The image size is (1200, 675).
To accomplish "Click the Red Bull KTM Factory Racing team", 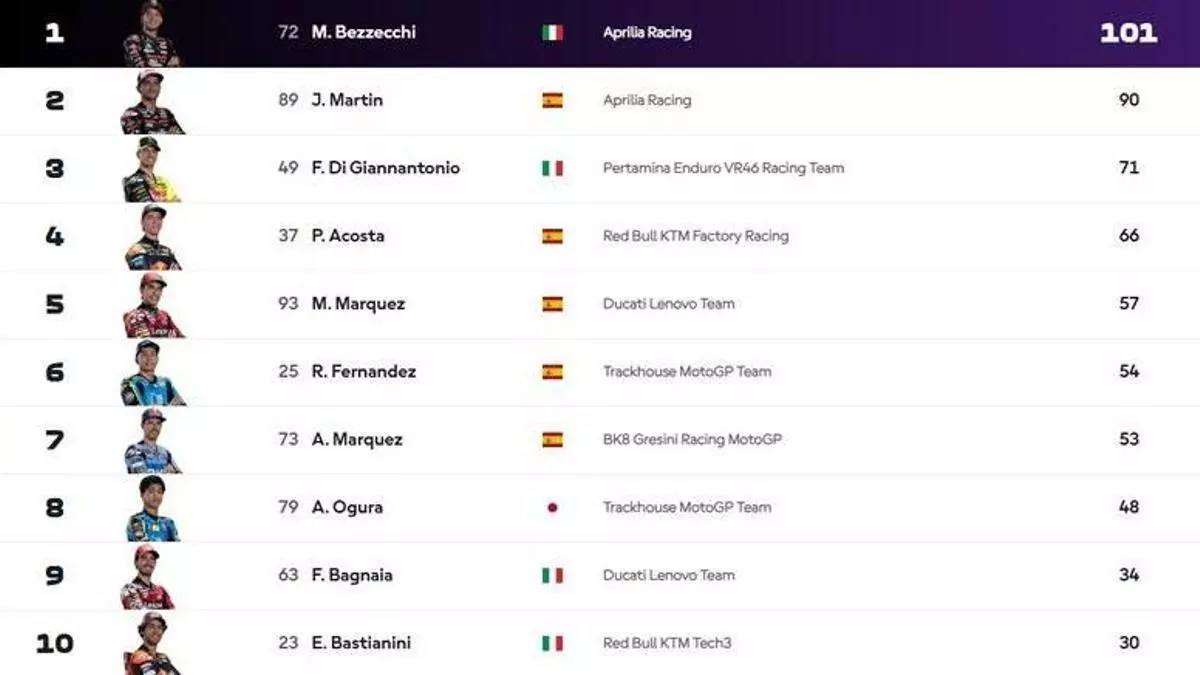I will tap(695, 236).
